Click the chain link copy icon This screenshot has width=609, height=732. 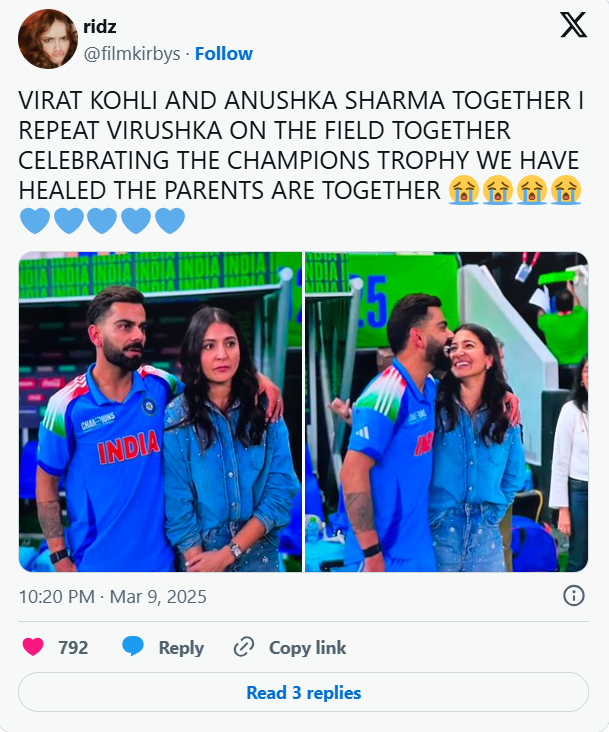(244, 647)
